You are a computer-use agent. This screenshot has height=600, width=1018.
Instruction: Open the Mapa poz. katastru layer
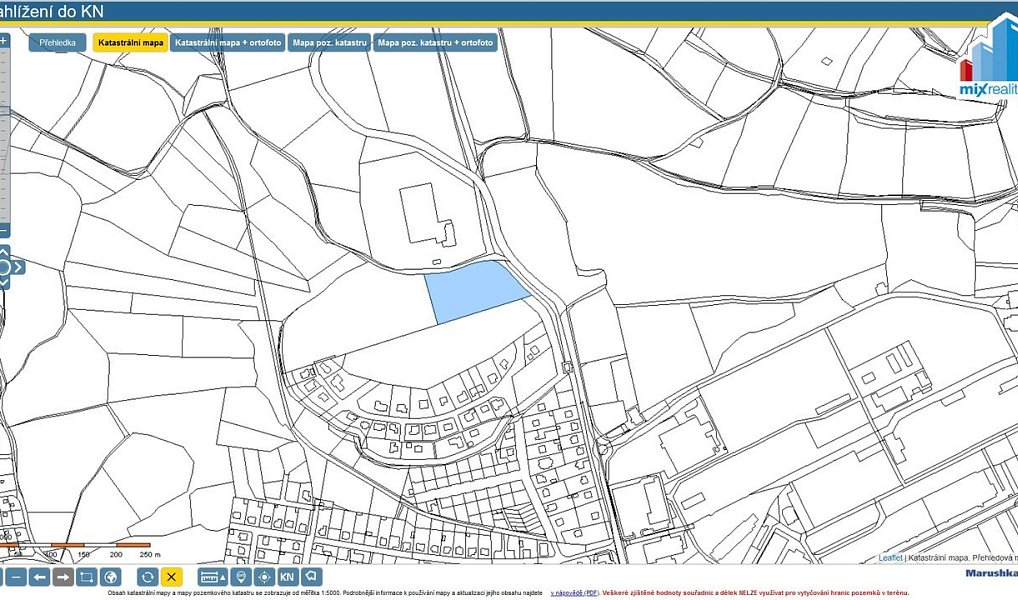pos(330,43)
